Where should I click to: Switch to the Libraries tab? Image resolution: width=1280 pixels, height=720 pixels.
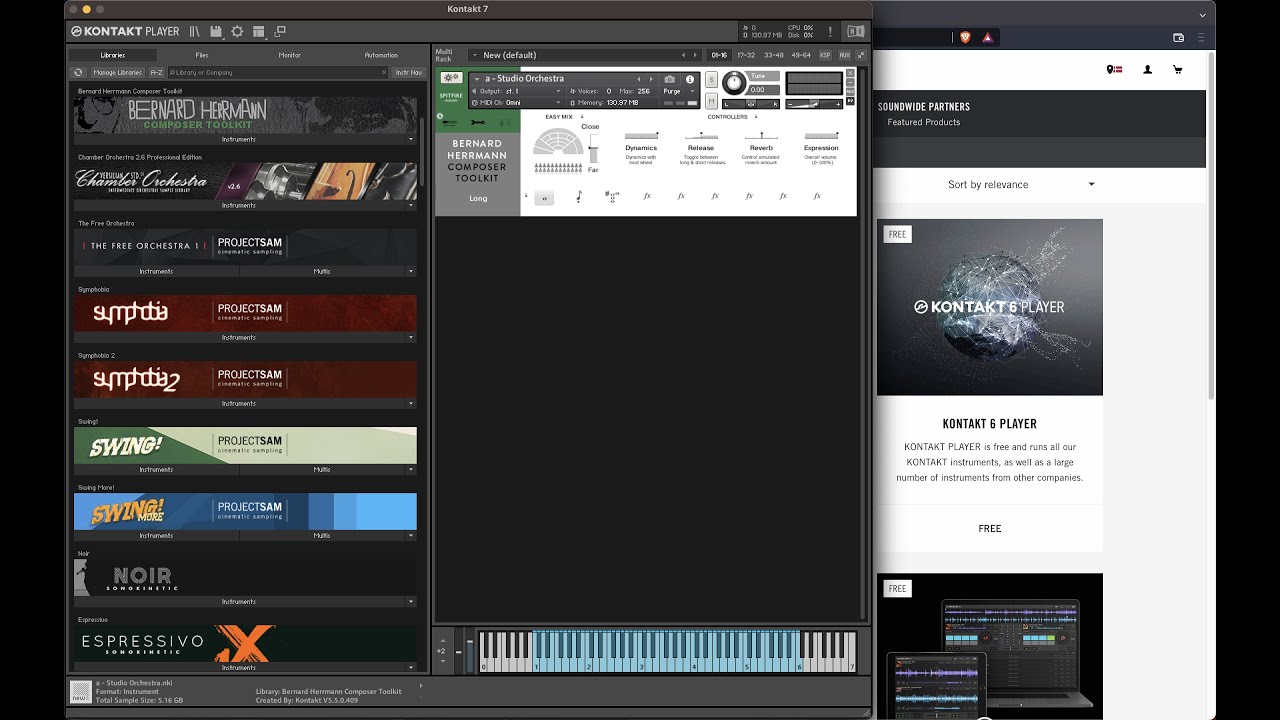pyautogui.click(x=112, y=55)
